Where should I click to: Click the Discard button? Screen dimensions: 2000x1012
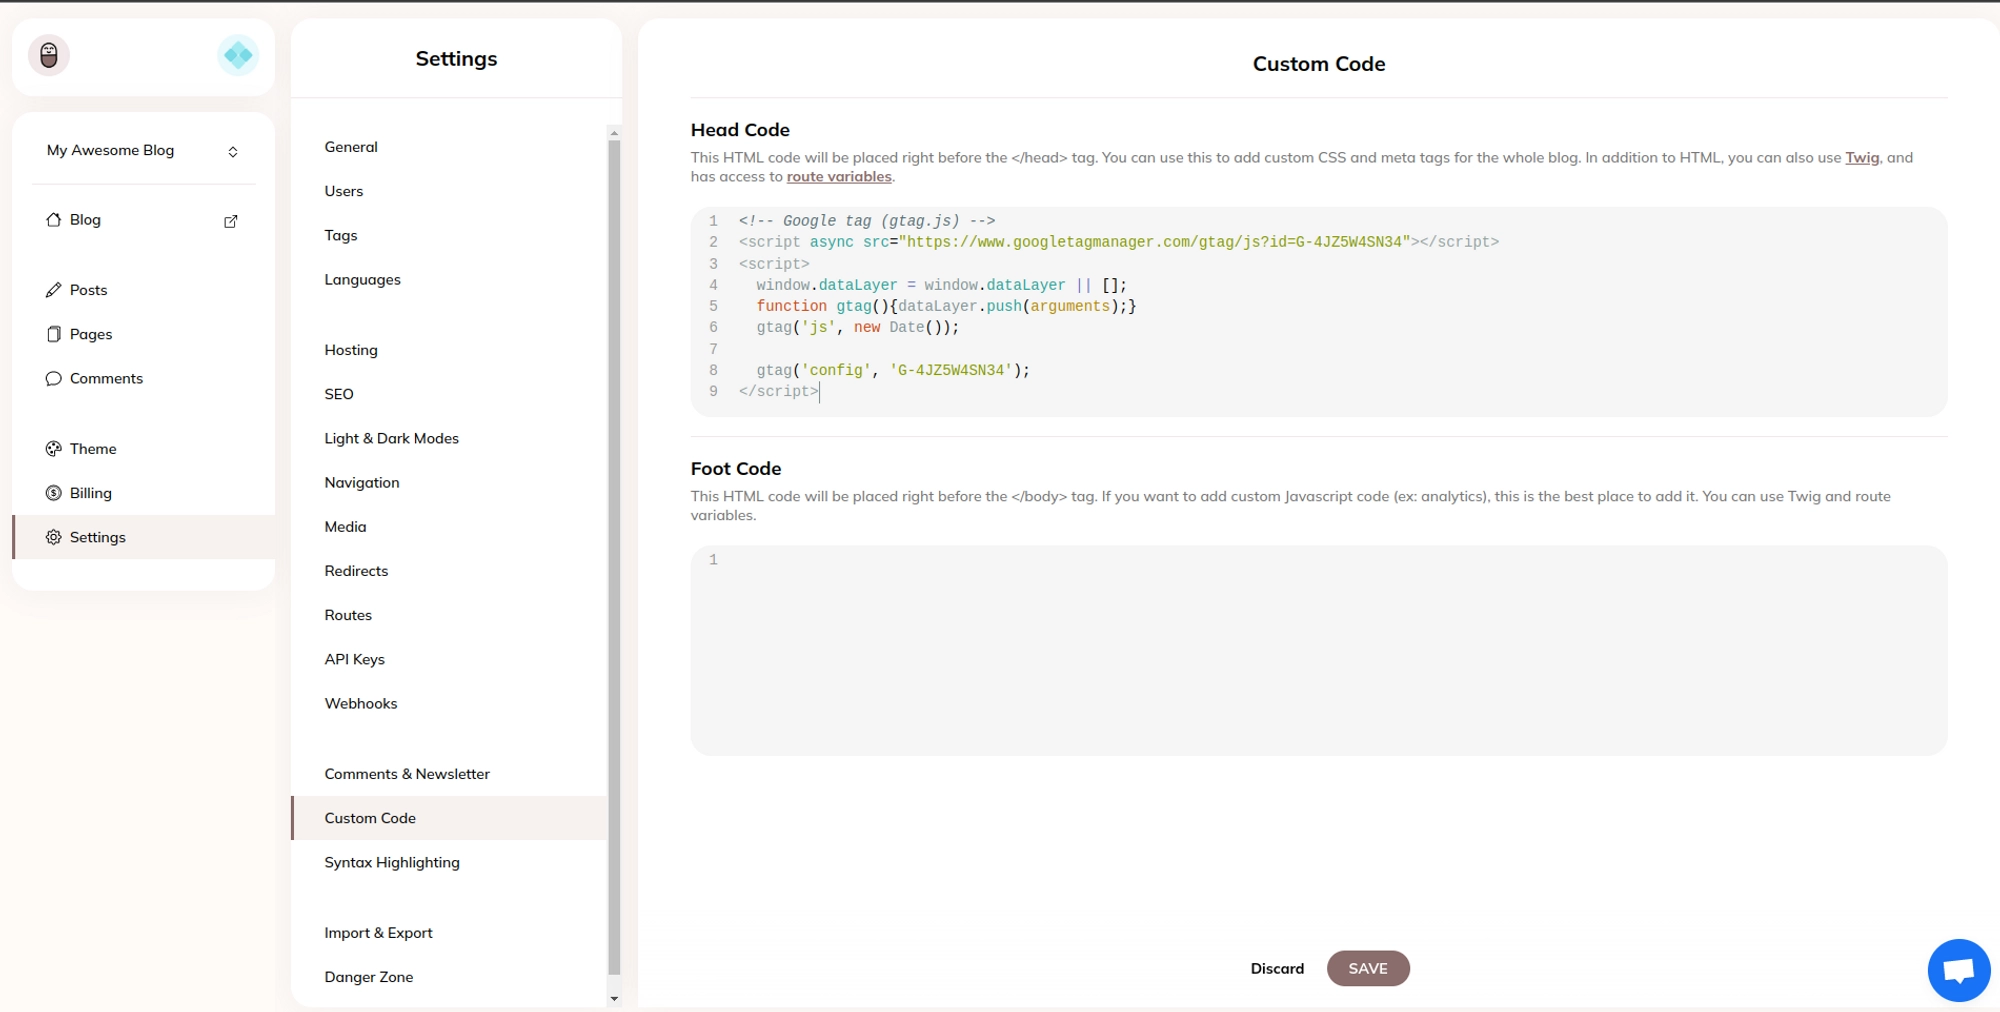1277,968
